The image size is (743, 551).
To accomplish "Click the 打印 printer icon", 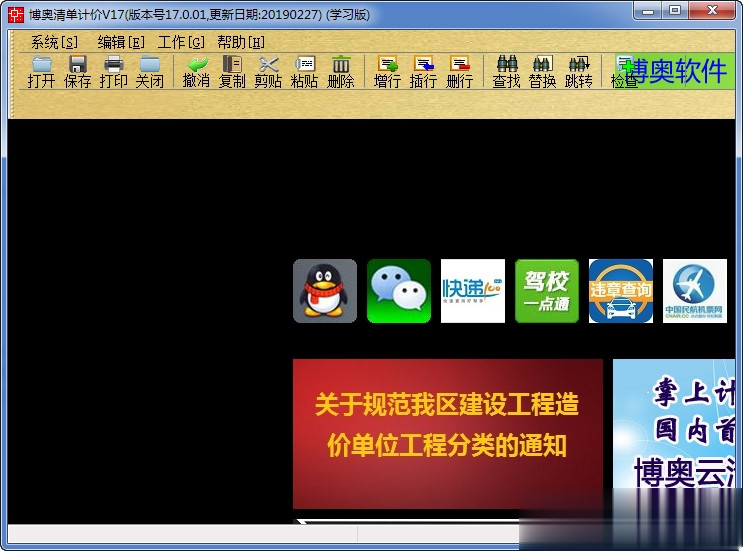I will pos(113,72).
